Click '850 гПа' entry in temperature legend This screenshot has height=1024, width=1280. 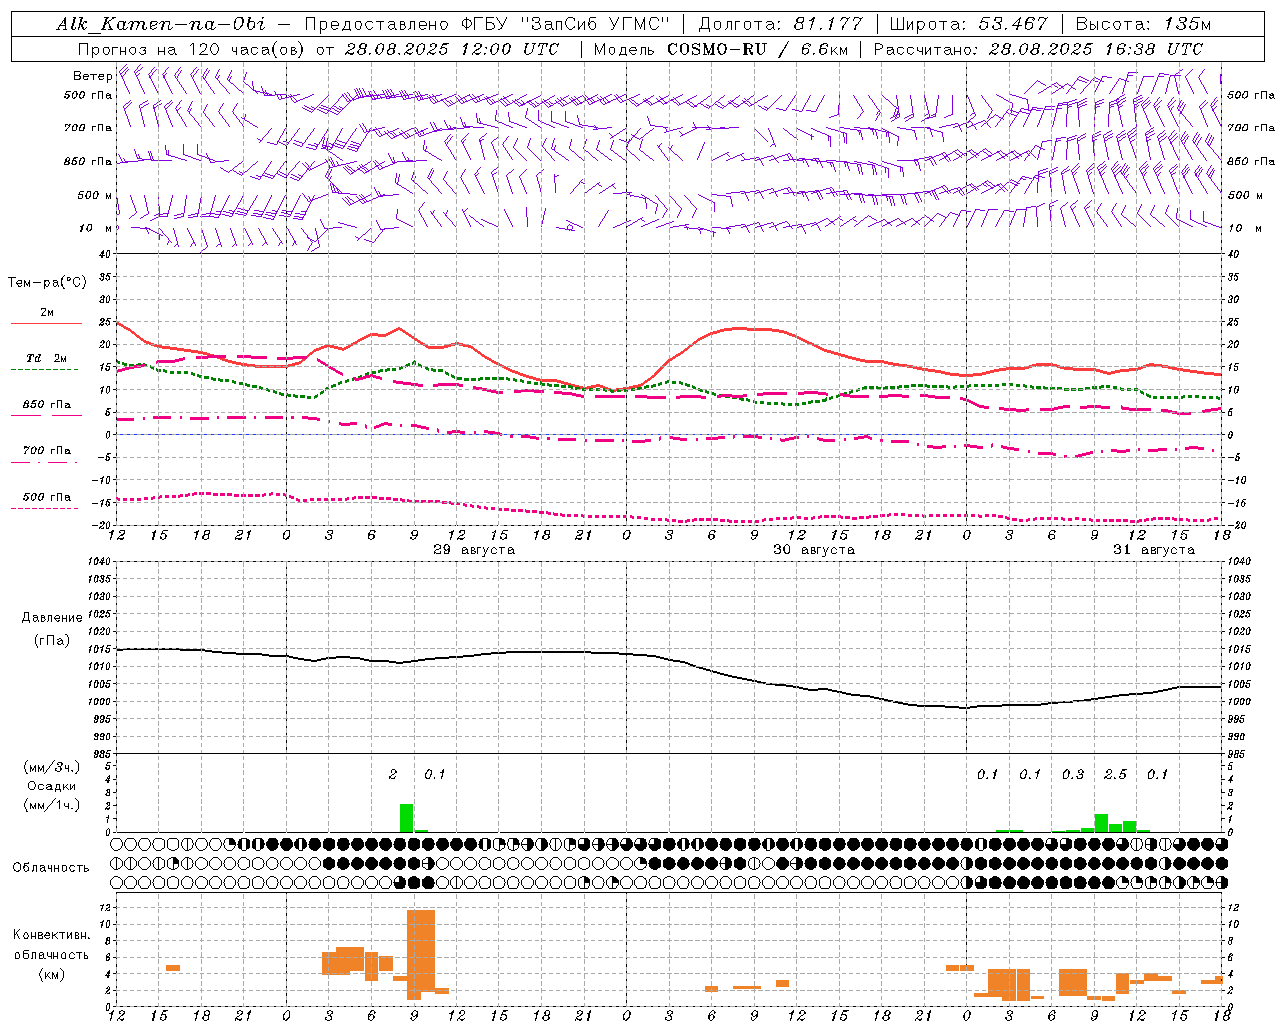(47, 405)
